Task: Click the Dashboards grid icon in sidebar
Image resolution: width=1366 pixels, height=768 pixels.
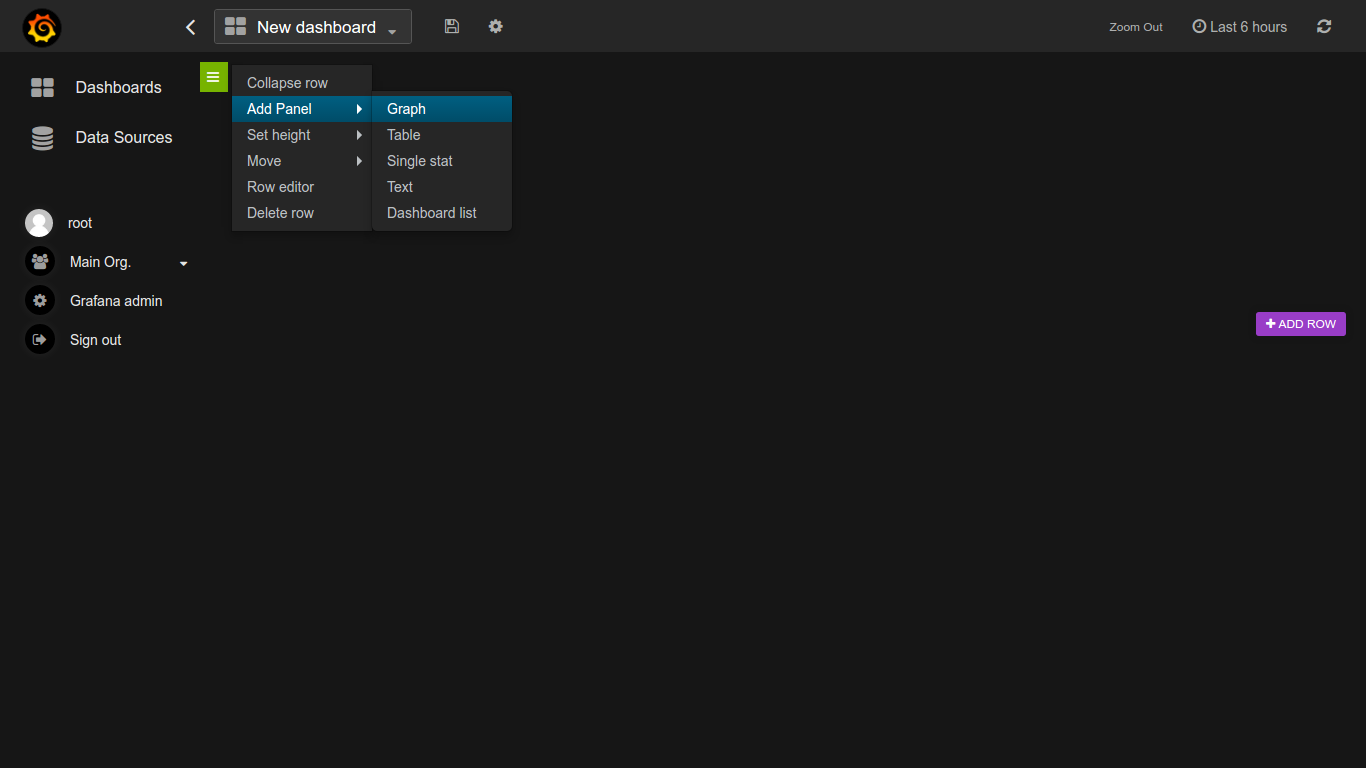Action: (42, 87)
